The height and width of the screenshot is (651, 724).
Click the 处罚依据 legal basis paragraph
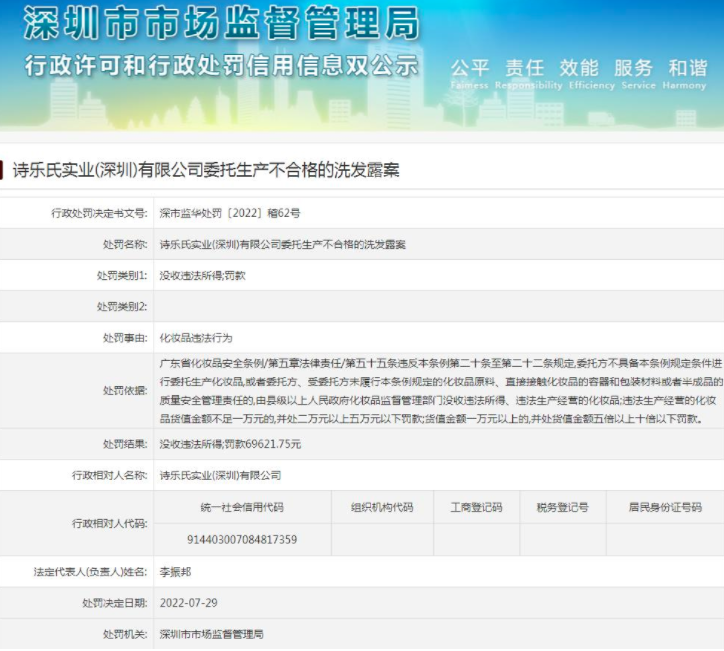pyautogui.click(x=438, y=391)
